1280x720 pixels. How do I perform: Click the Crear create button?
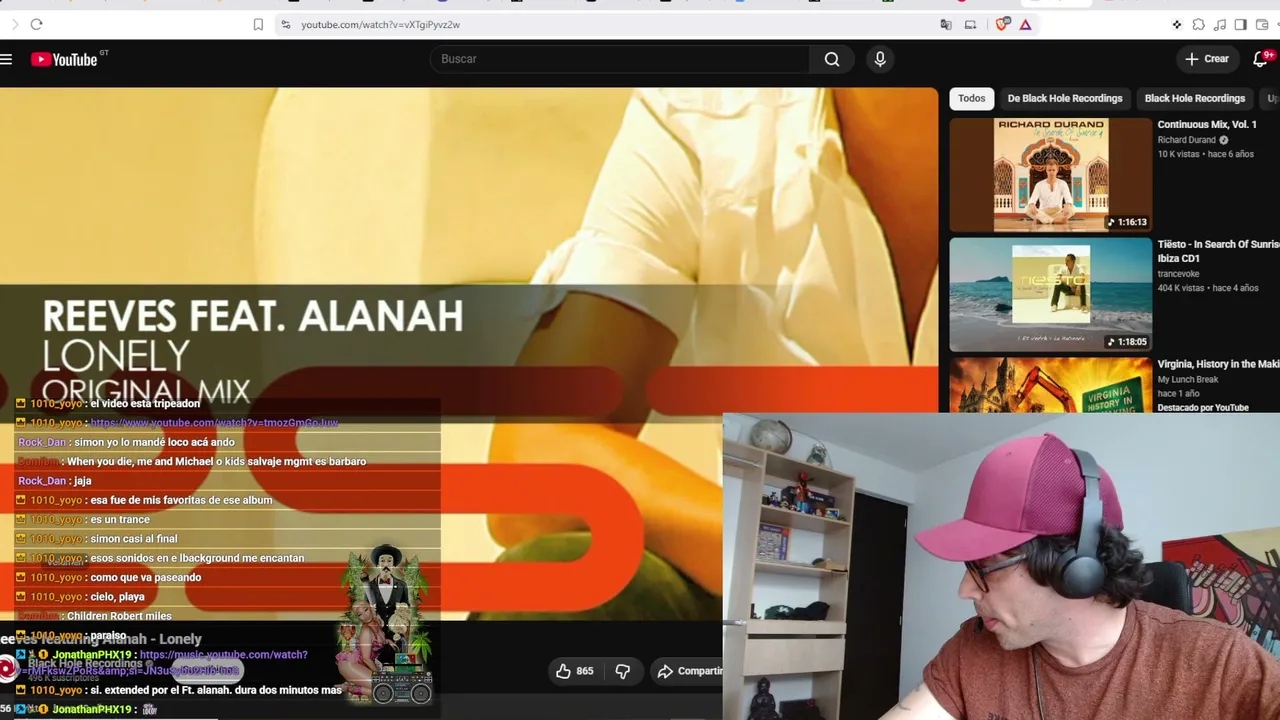(1207, 59)
